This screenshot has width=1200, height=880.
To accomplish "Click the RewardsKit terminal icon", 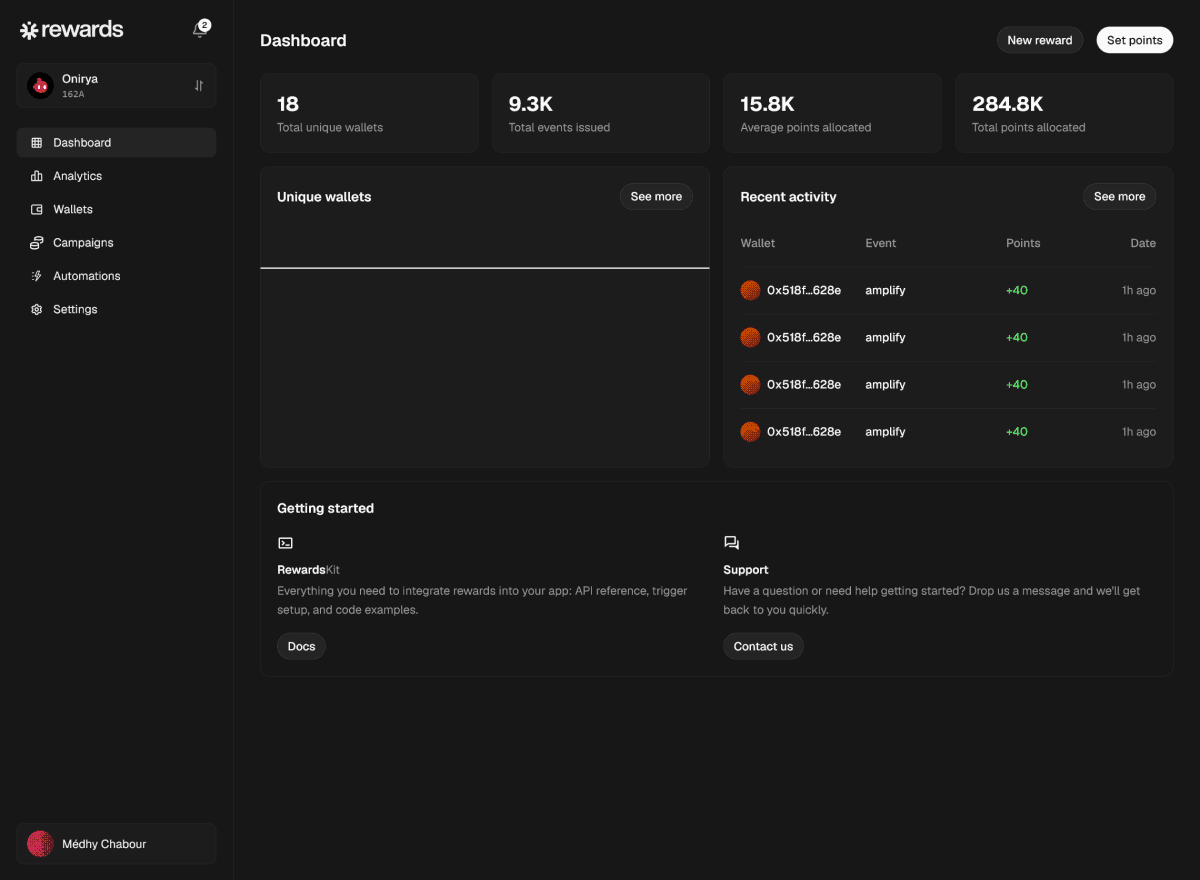I will coord(285,543).
